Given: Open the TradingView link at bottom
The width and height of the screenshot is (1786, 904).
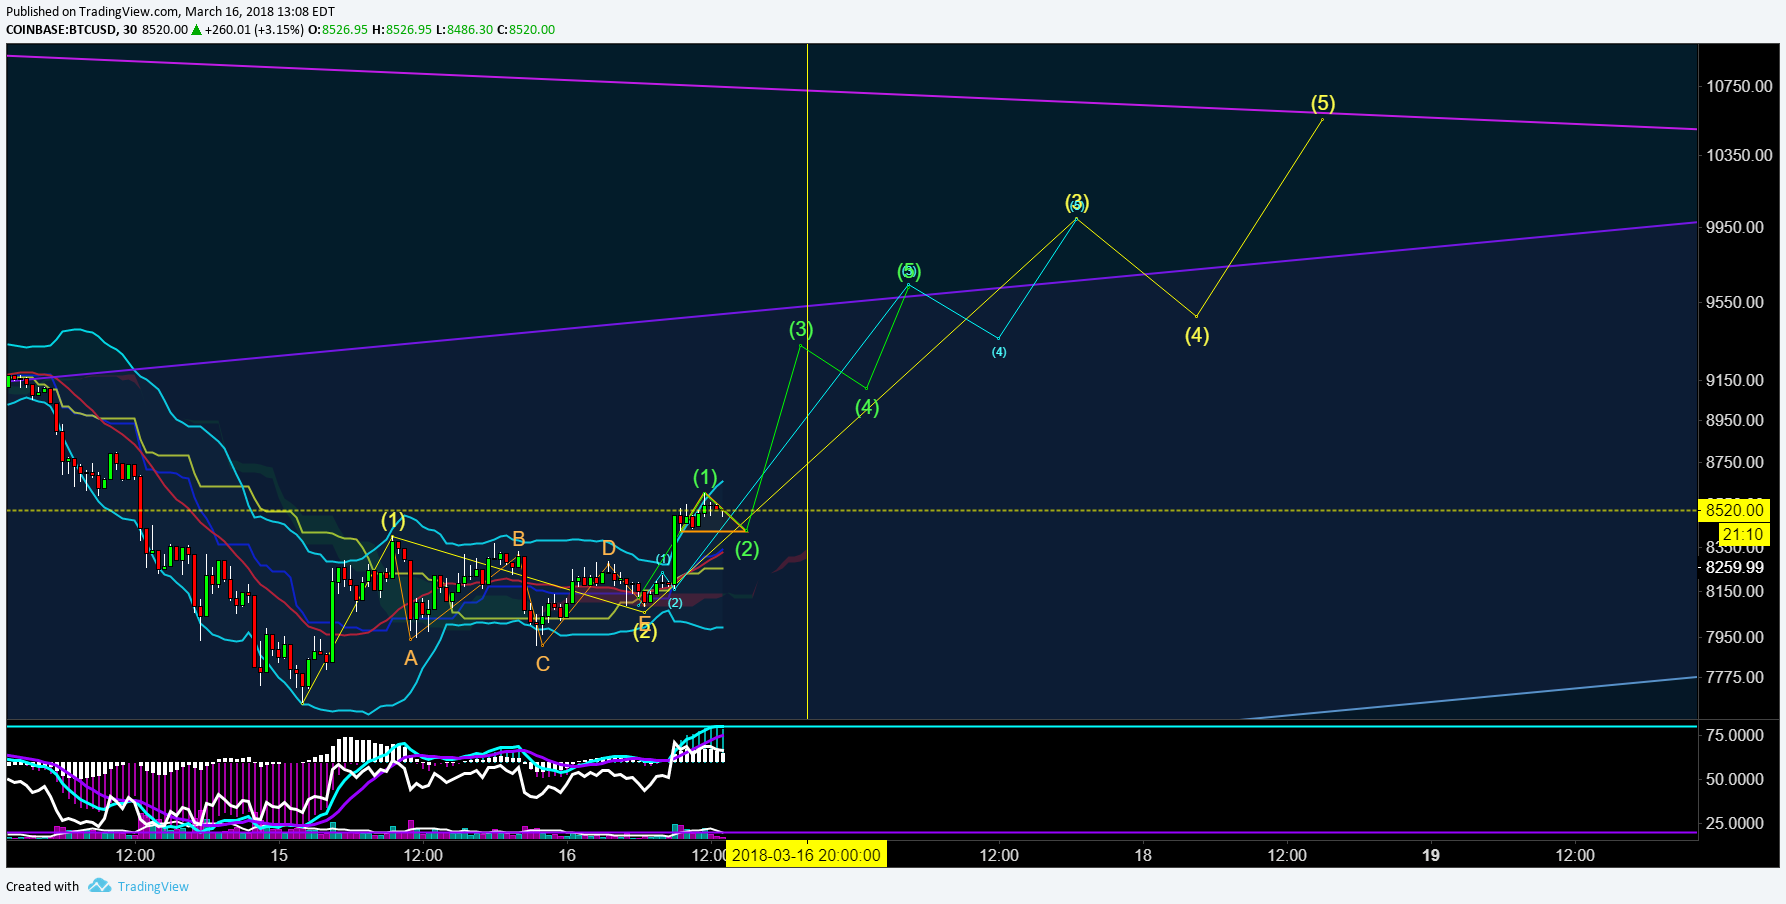Looking at the screenshot, I should tap(153, 886).
